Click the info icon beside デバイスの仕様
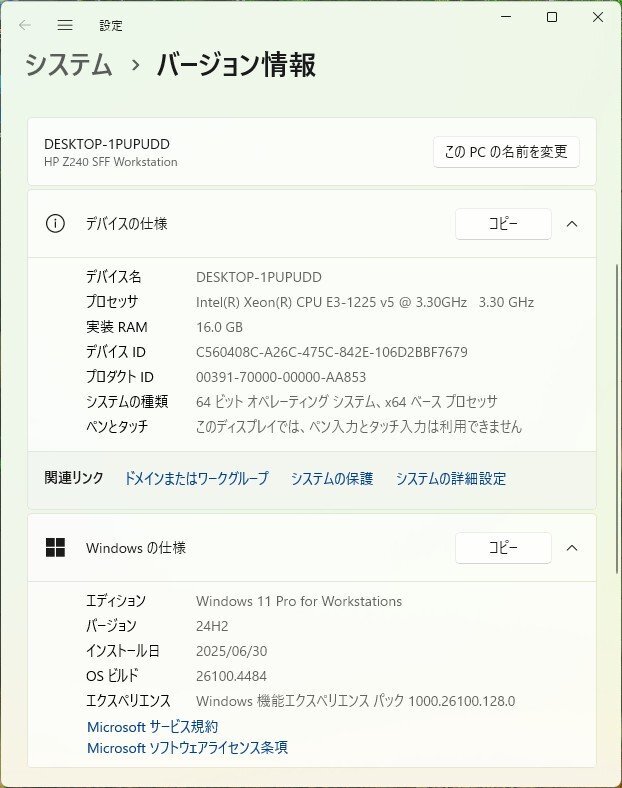The height and width of the screenshot is (788, 622). coord(55,223)
